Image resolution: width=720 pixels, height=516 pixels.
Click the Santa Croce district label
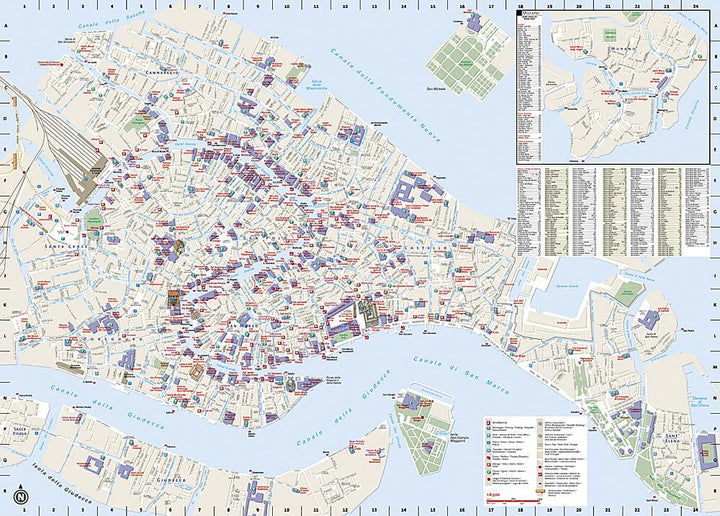point(66,247)
